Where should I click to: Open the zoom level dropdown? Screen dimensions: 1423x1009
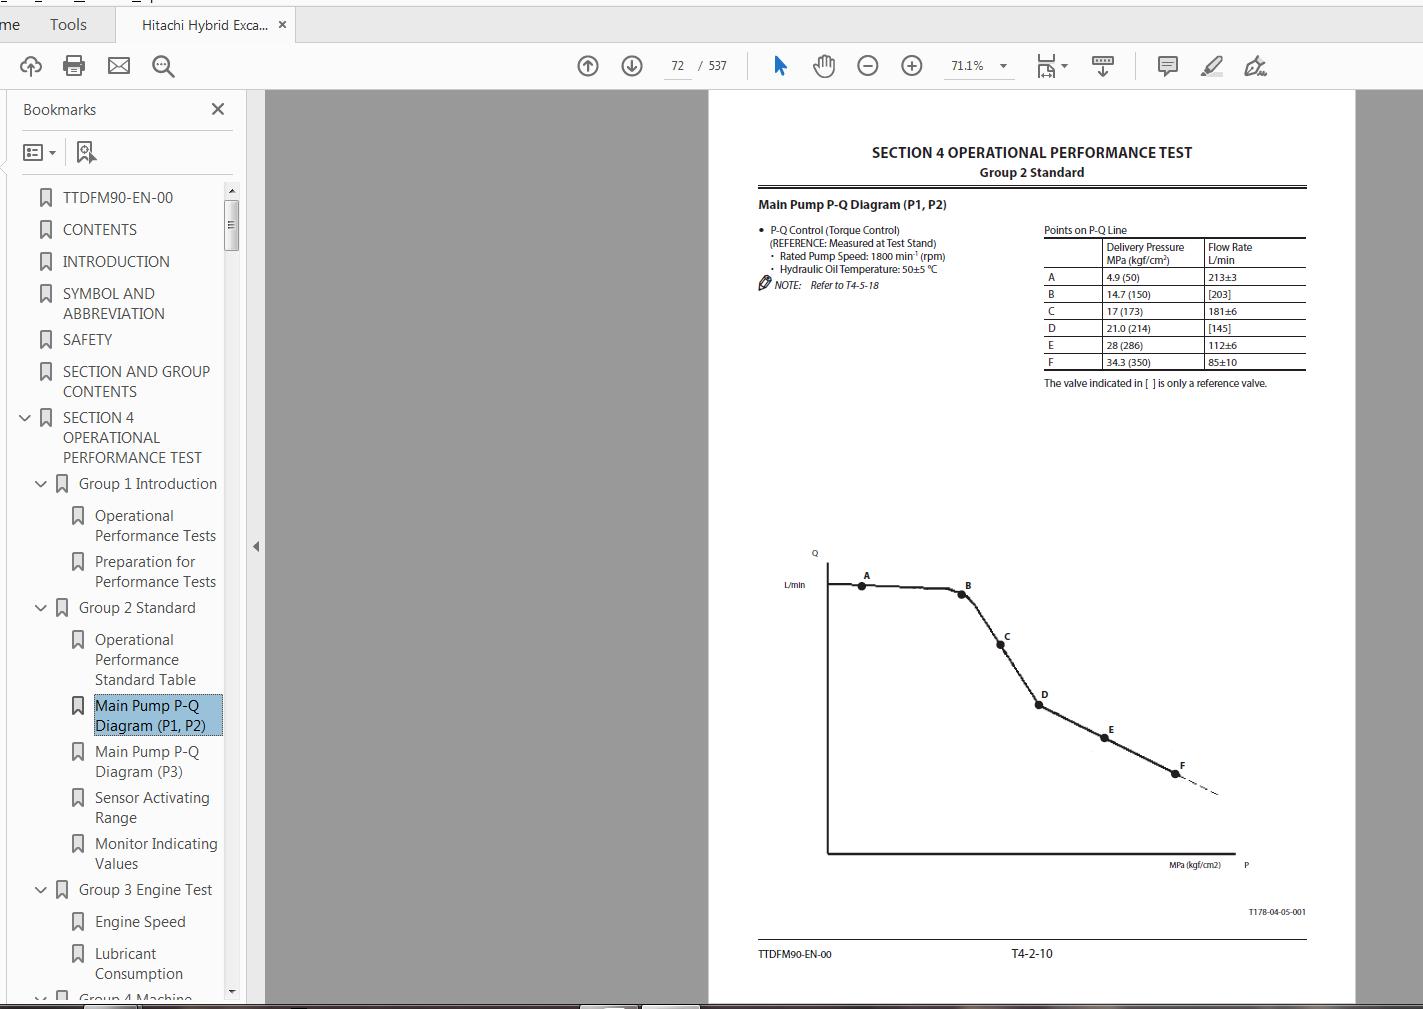[x=1003, y=66]
